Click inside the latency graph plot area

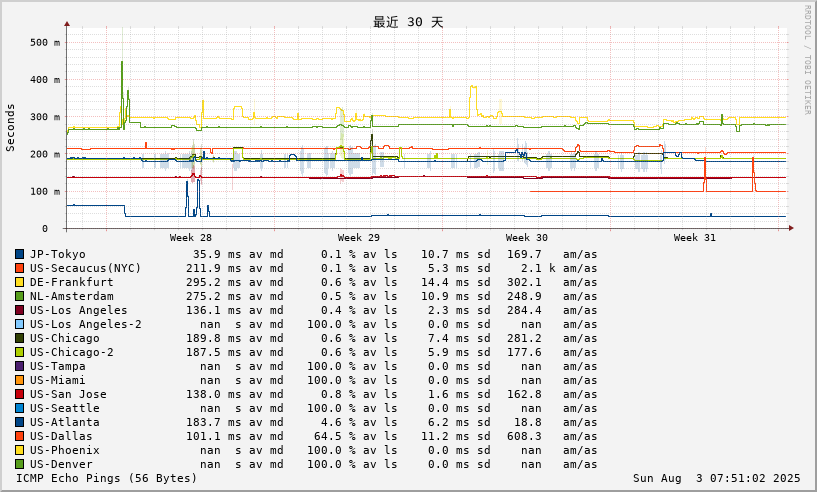point(427,128)
